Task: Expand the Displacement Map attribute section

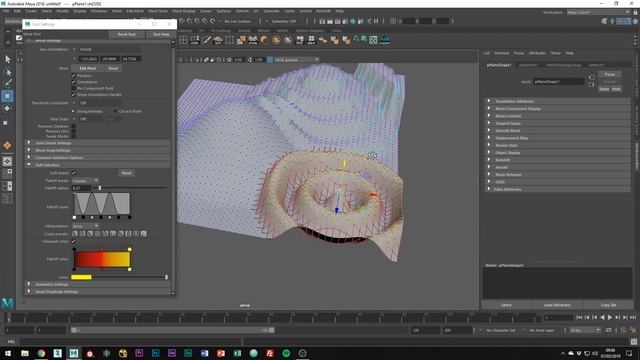Action: pos(558,138)
